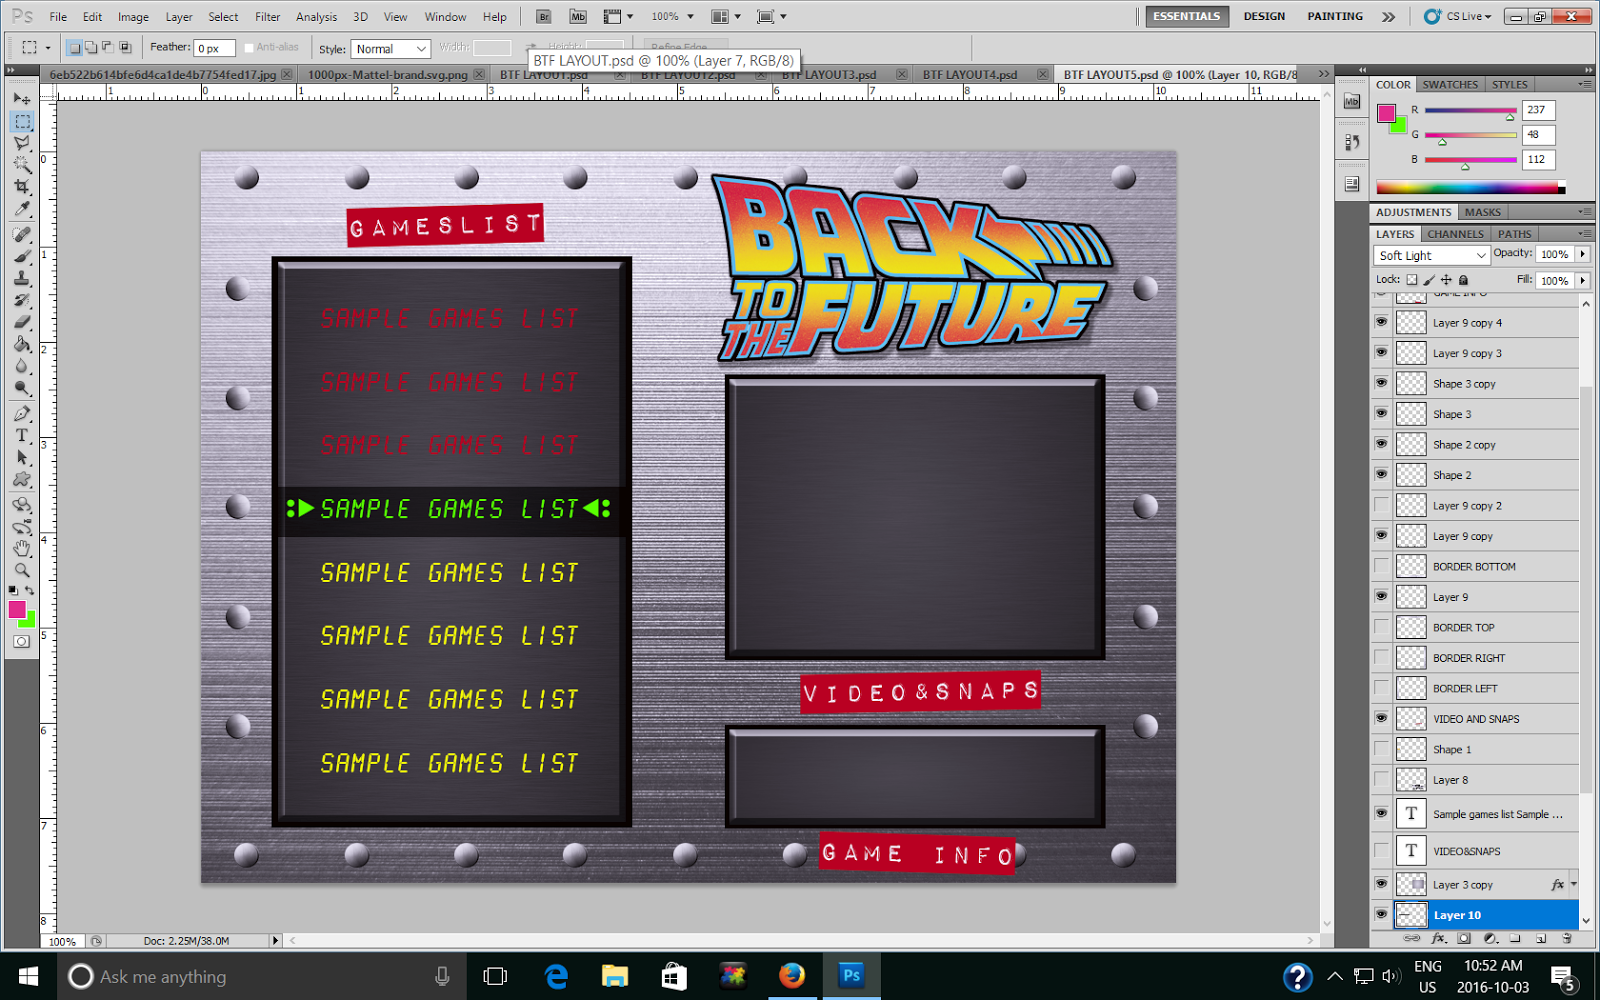Select the Horizontal Type tool
Screen dimensions: 1600x1000
21,436
